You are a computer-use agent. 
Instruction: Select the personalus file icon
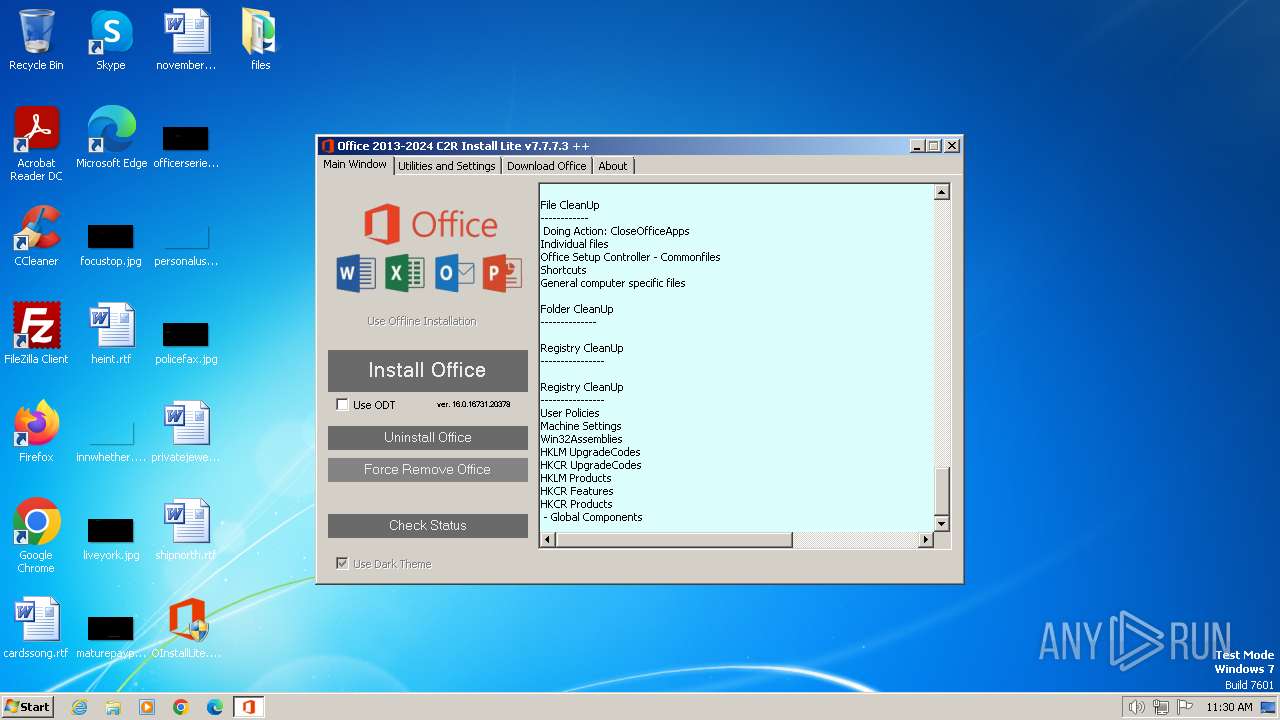[186, 244]
